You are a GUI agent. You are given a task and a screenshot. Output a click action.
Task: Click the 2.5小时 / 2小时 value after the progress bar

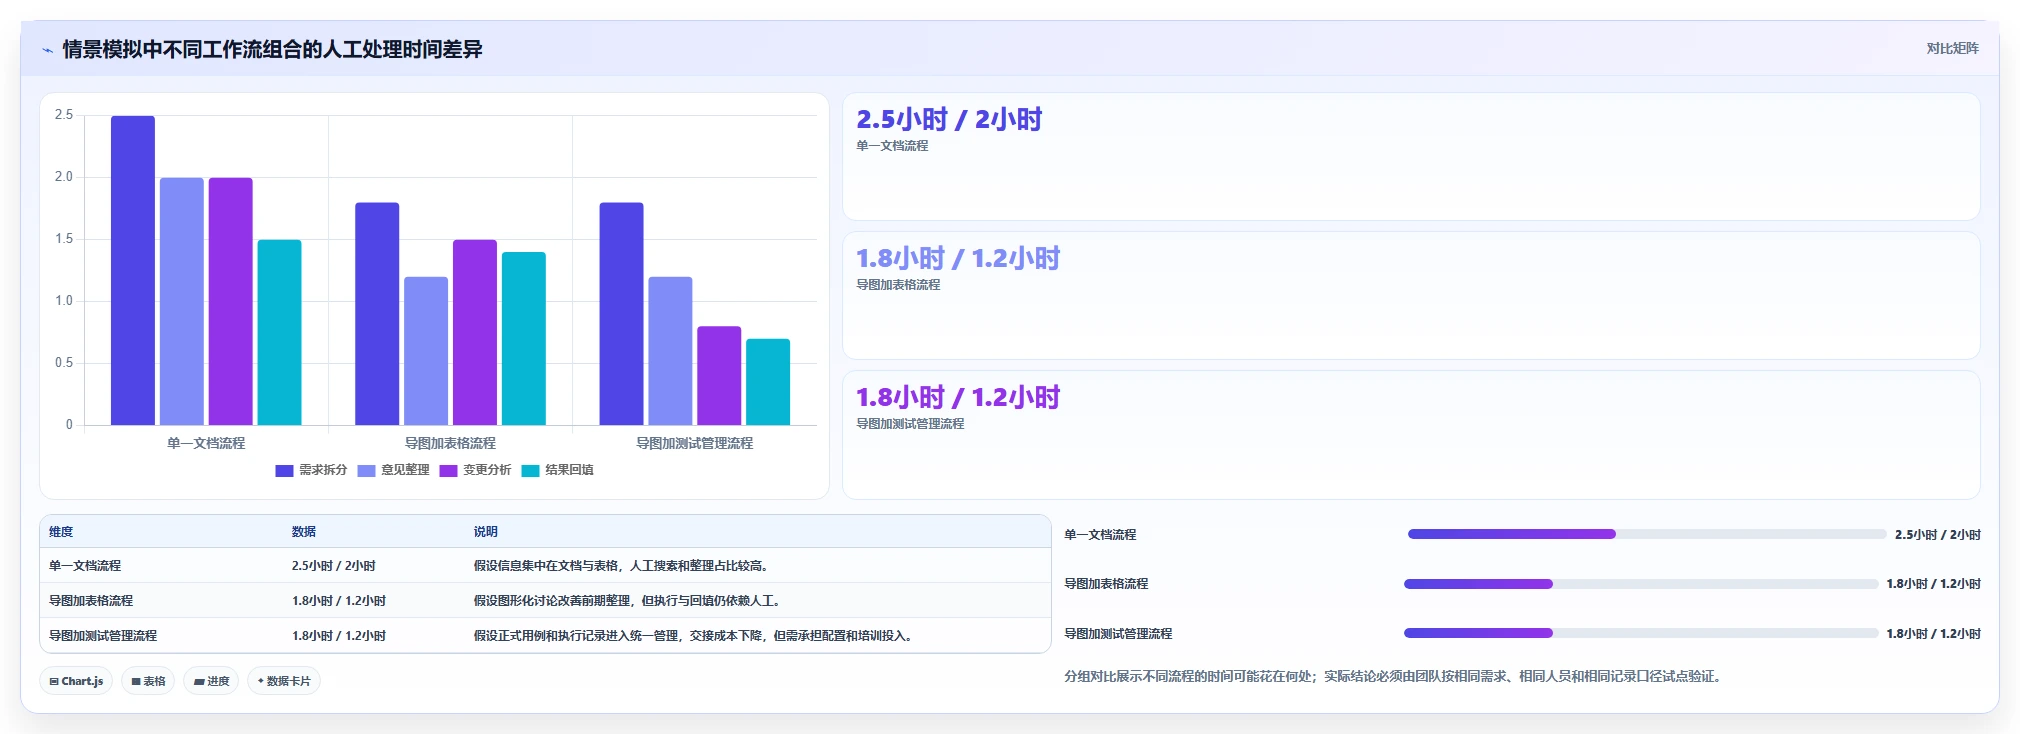click(1938, 535)
